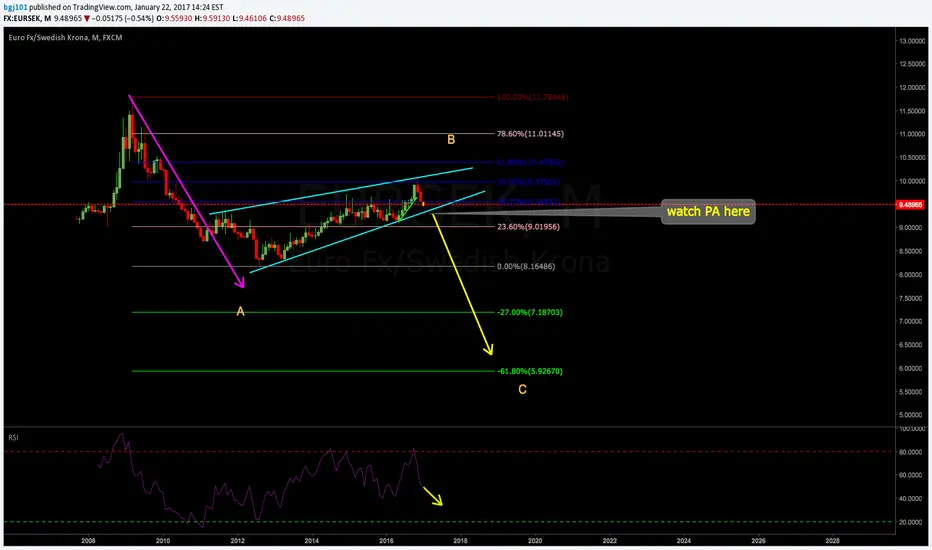Click the 'watch PA here' callout box
This screenshot has width=932, height=550.
pos(708,212)
